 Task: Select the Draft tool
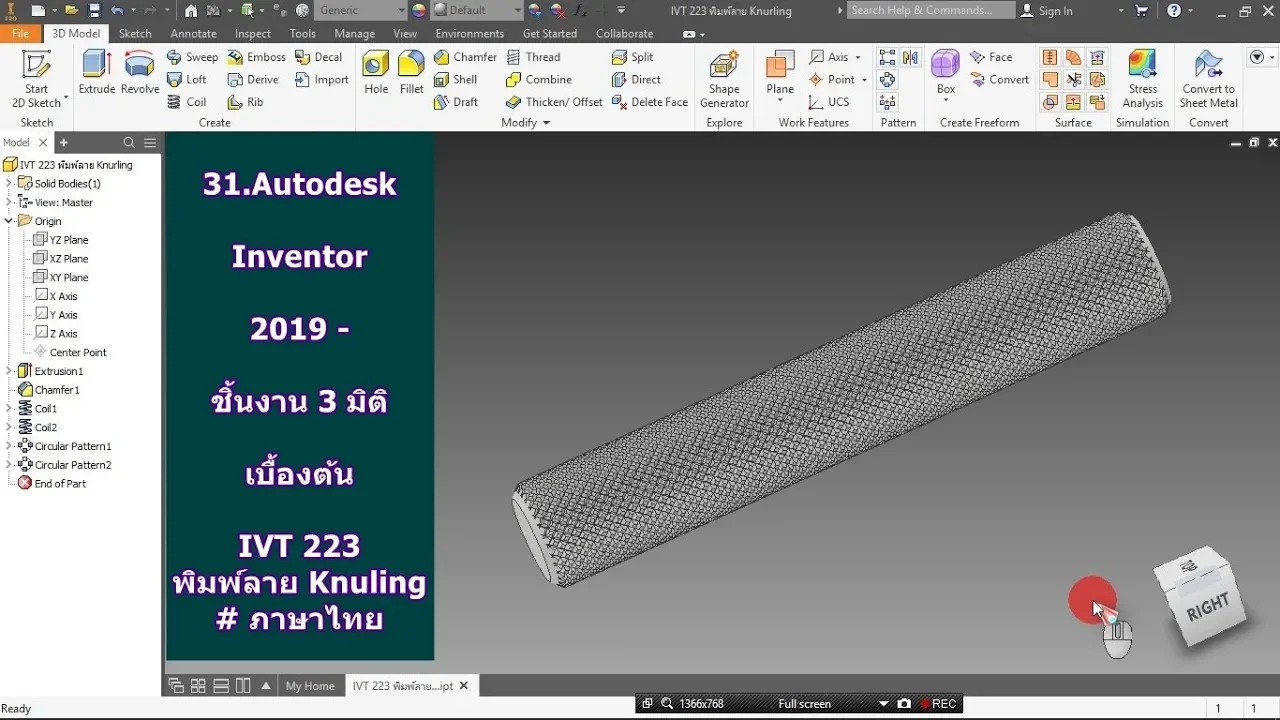[455, 102]
